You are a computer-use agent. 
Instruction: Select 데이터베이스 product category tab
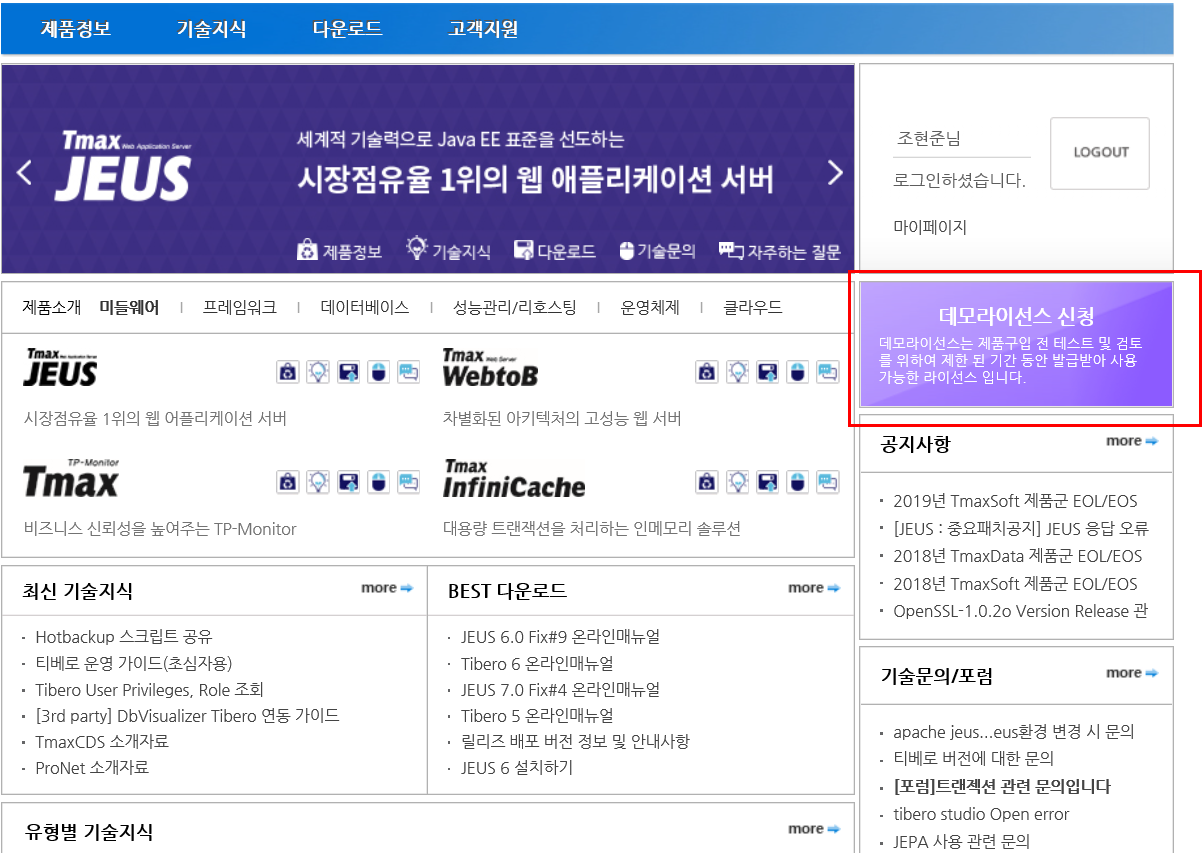[365, 307]
